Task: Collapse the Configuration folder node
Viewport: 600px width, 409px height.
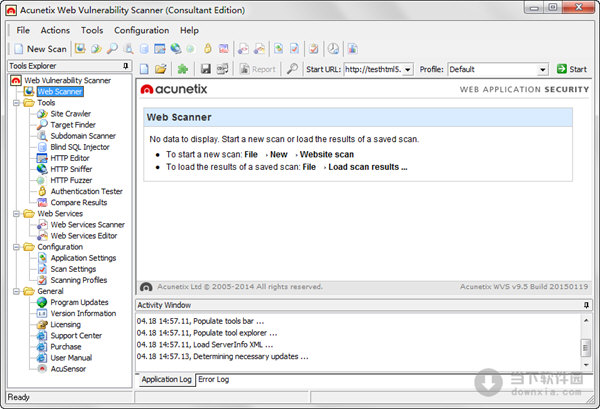Action: (x=16, y=247)
